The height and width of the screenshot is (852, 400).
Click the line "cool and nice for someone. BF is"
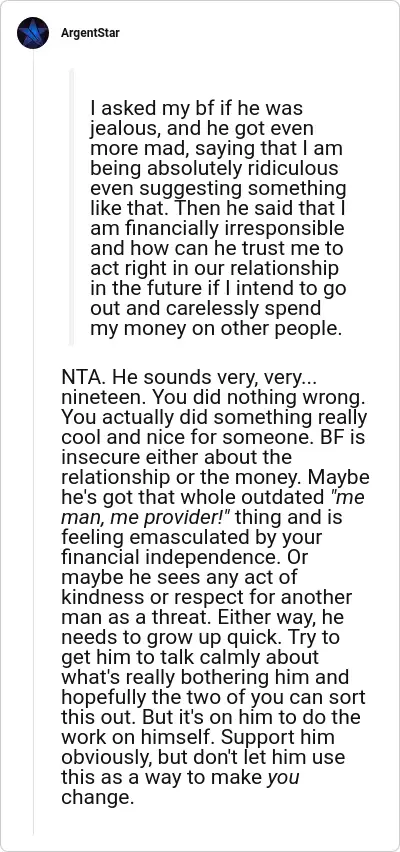point(212,438)
